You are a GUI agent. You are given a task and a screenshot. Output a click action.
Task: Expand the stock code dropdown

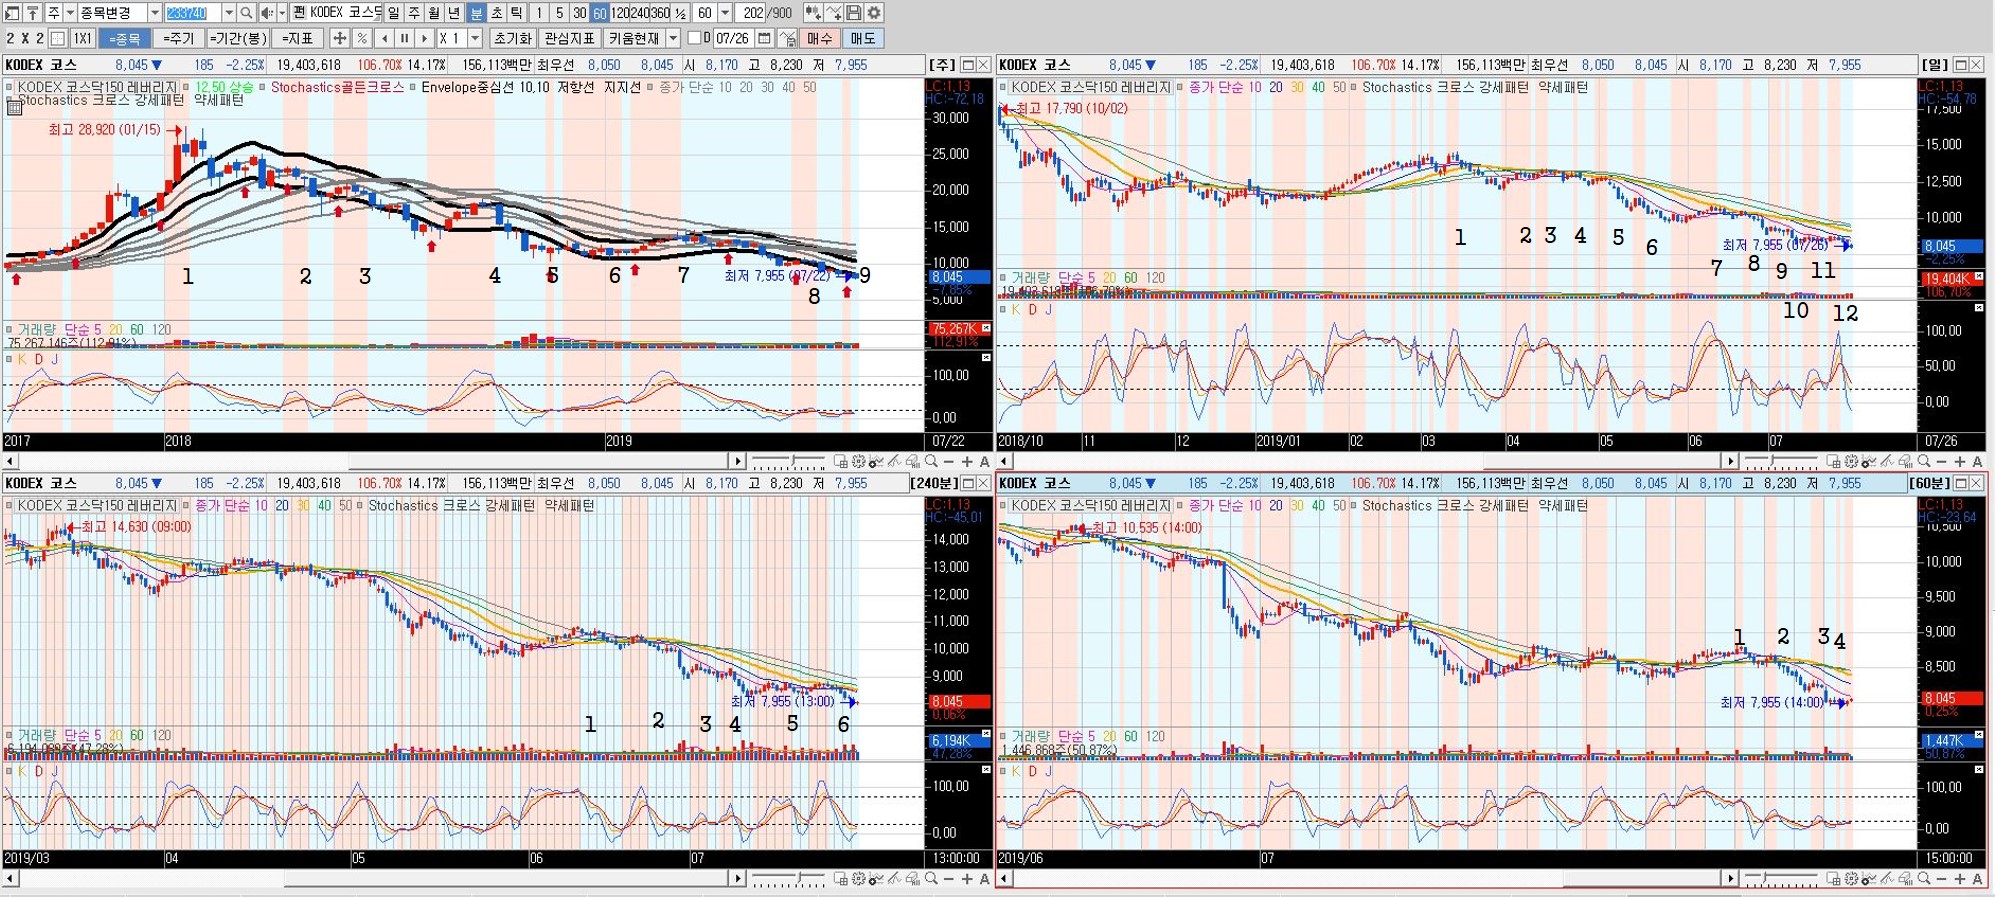(229, 13)
